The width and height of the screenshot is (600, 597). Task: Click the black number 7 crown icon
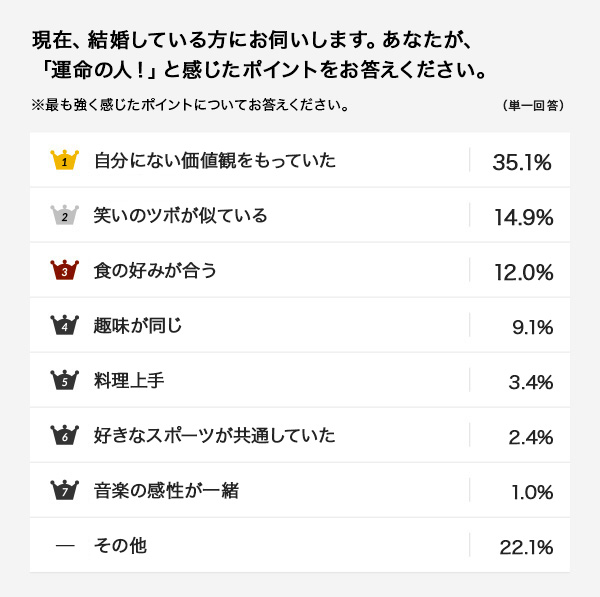point(64,490)
